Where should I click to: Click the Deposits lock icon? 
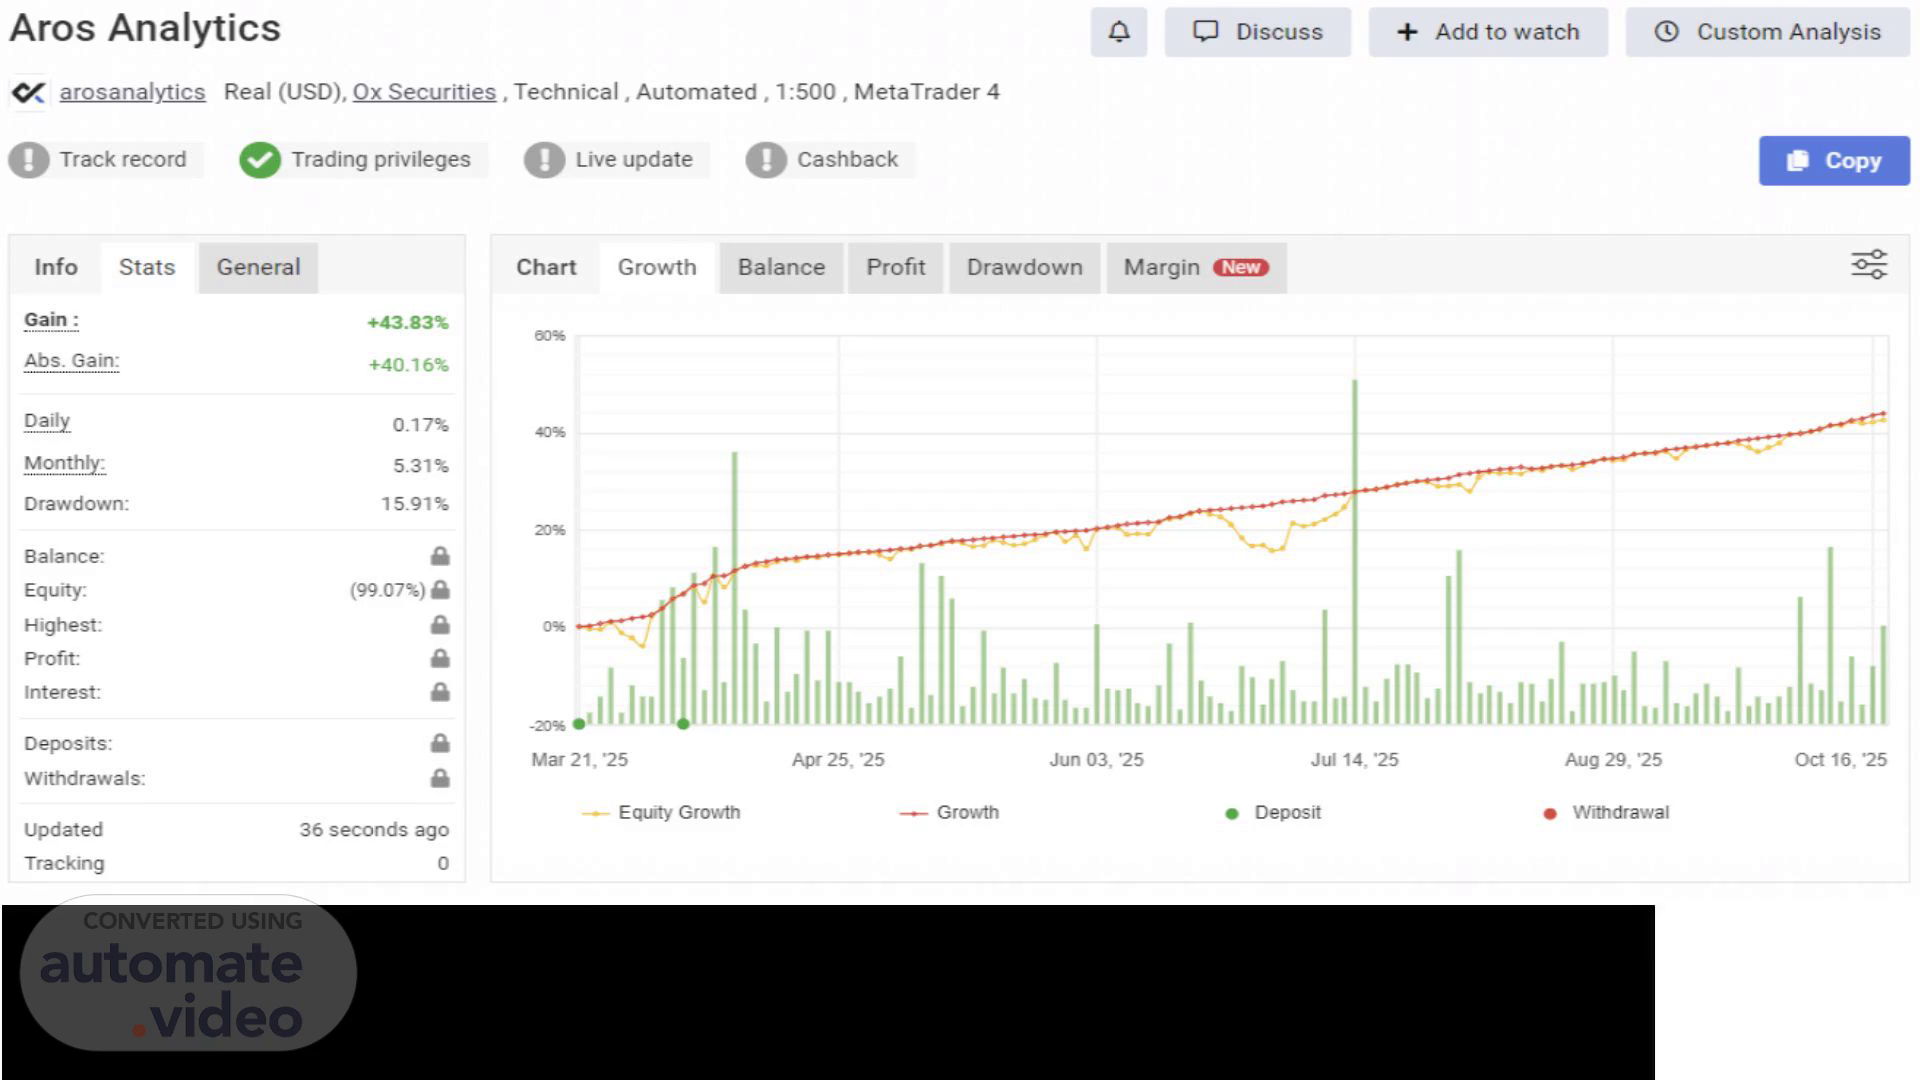pyautogui.click(x=440, y=743)
